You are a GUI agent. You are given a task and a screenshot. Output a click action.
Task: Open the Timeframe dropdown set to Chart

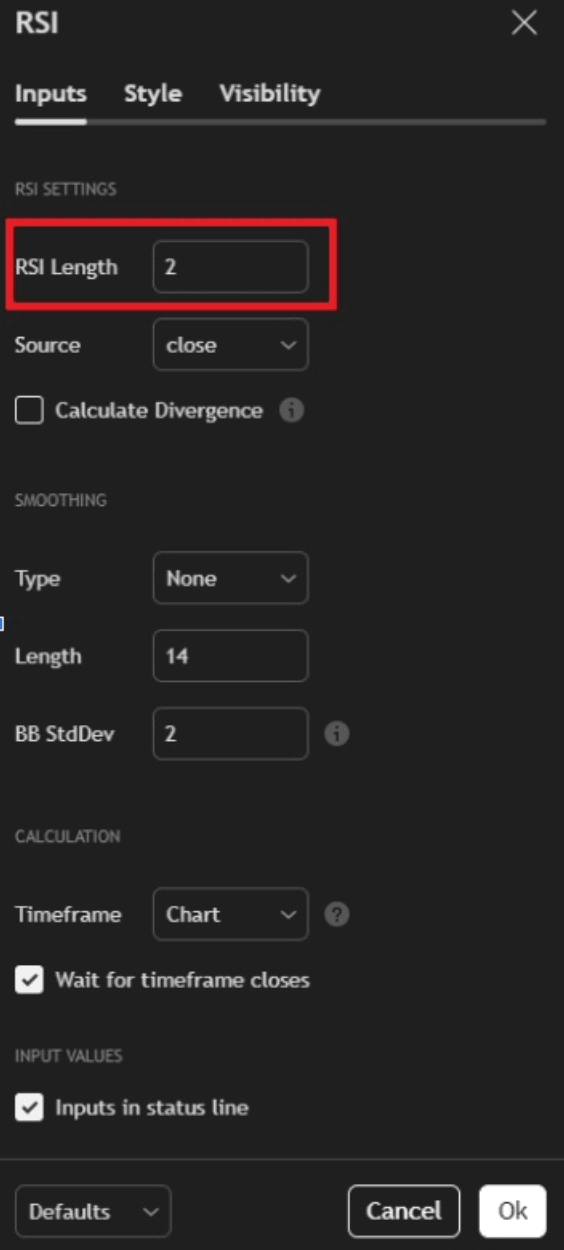click(231, 914)
